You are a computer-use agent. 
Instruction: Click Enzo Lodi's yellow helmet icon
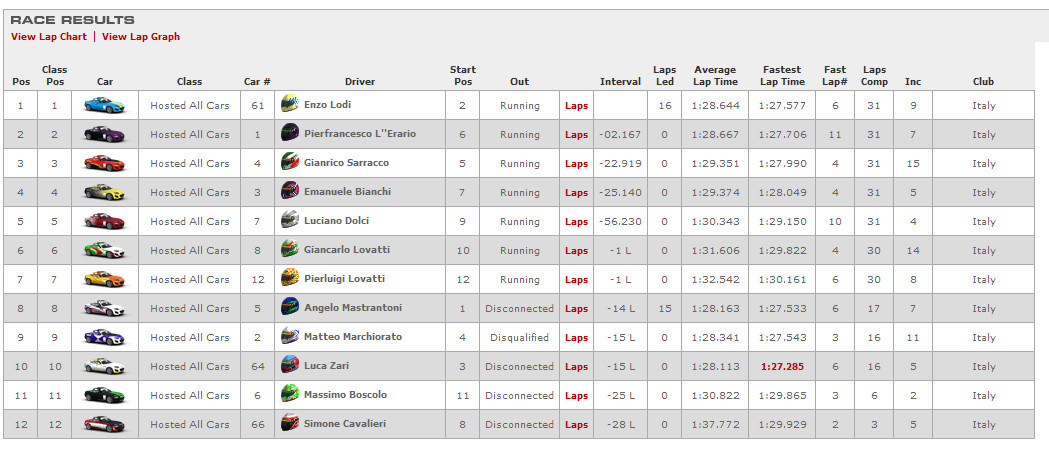(x=290, y=104)
